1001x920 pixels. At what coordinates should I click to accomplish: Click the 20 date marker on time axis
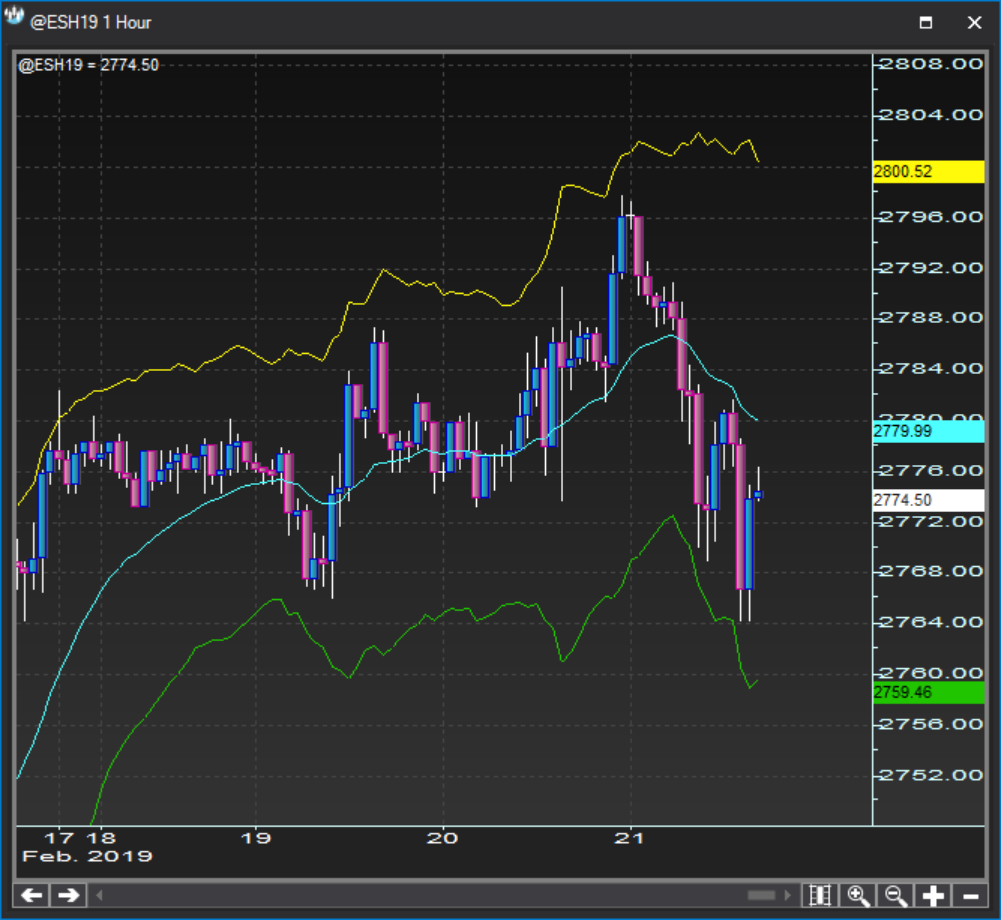tap(443, 838)
